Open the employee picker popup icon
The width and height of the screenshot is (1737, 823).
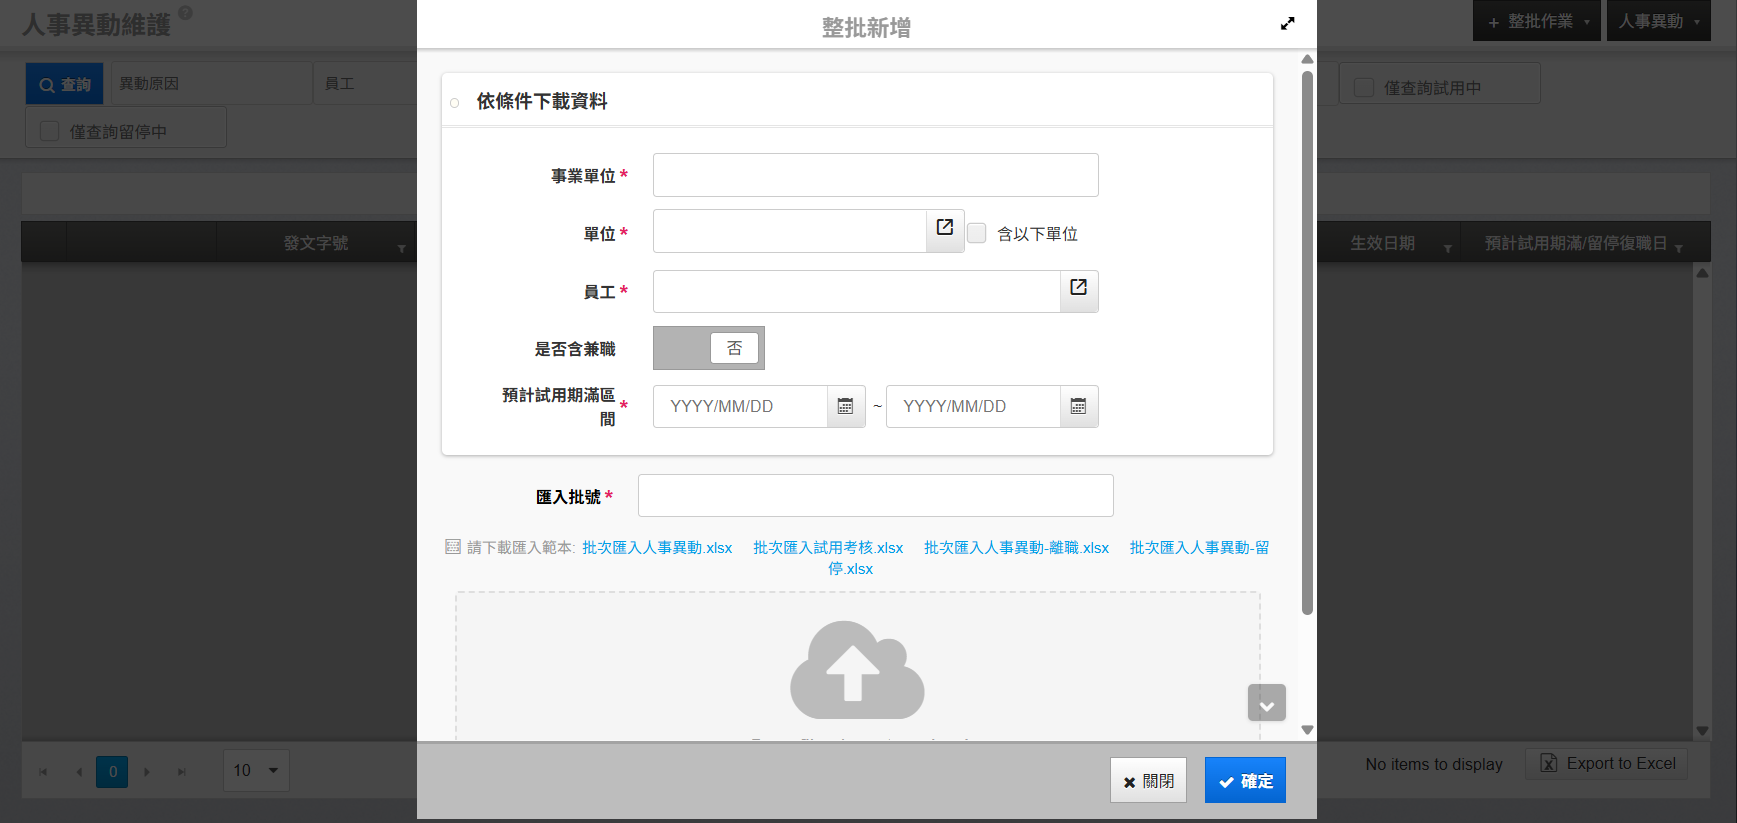pyautogui.click(x=1078, y=289)
